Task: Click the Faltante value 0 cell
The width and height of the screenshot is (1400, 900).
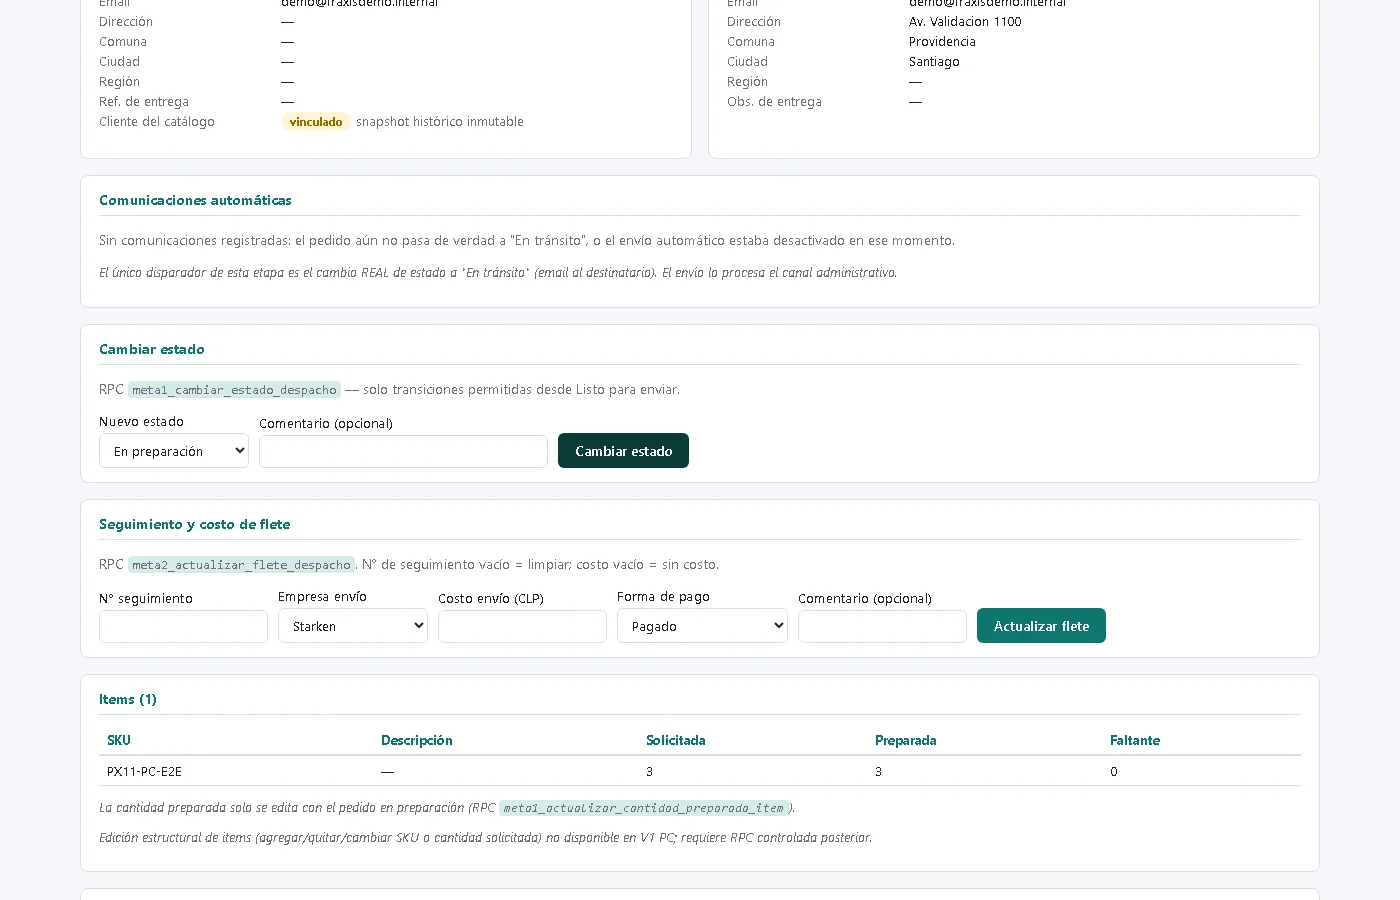Action: point(1114,771)
